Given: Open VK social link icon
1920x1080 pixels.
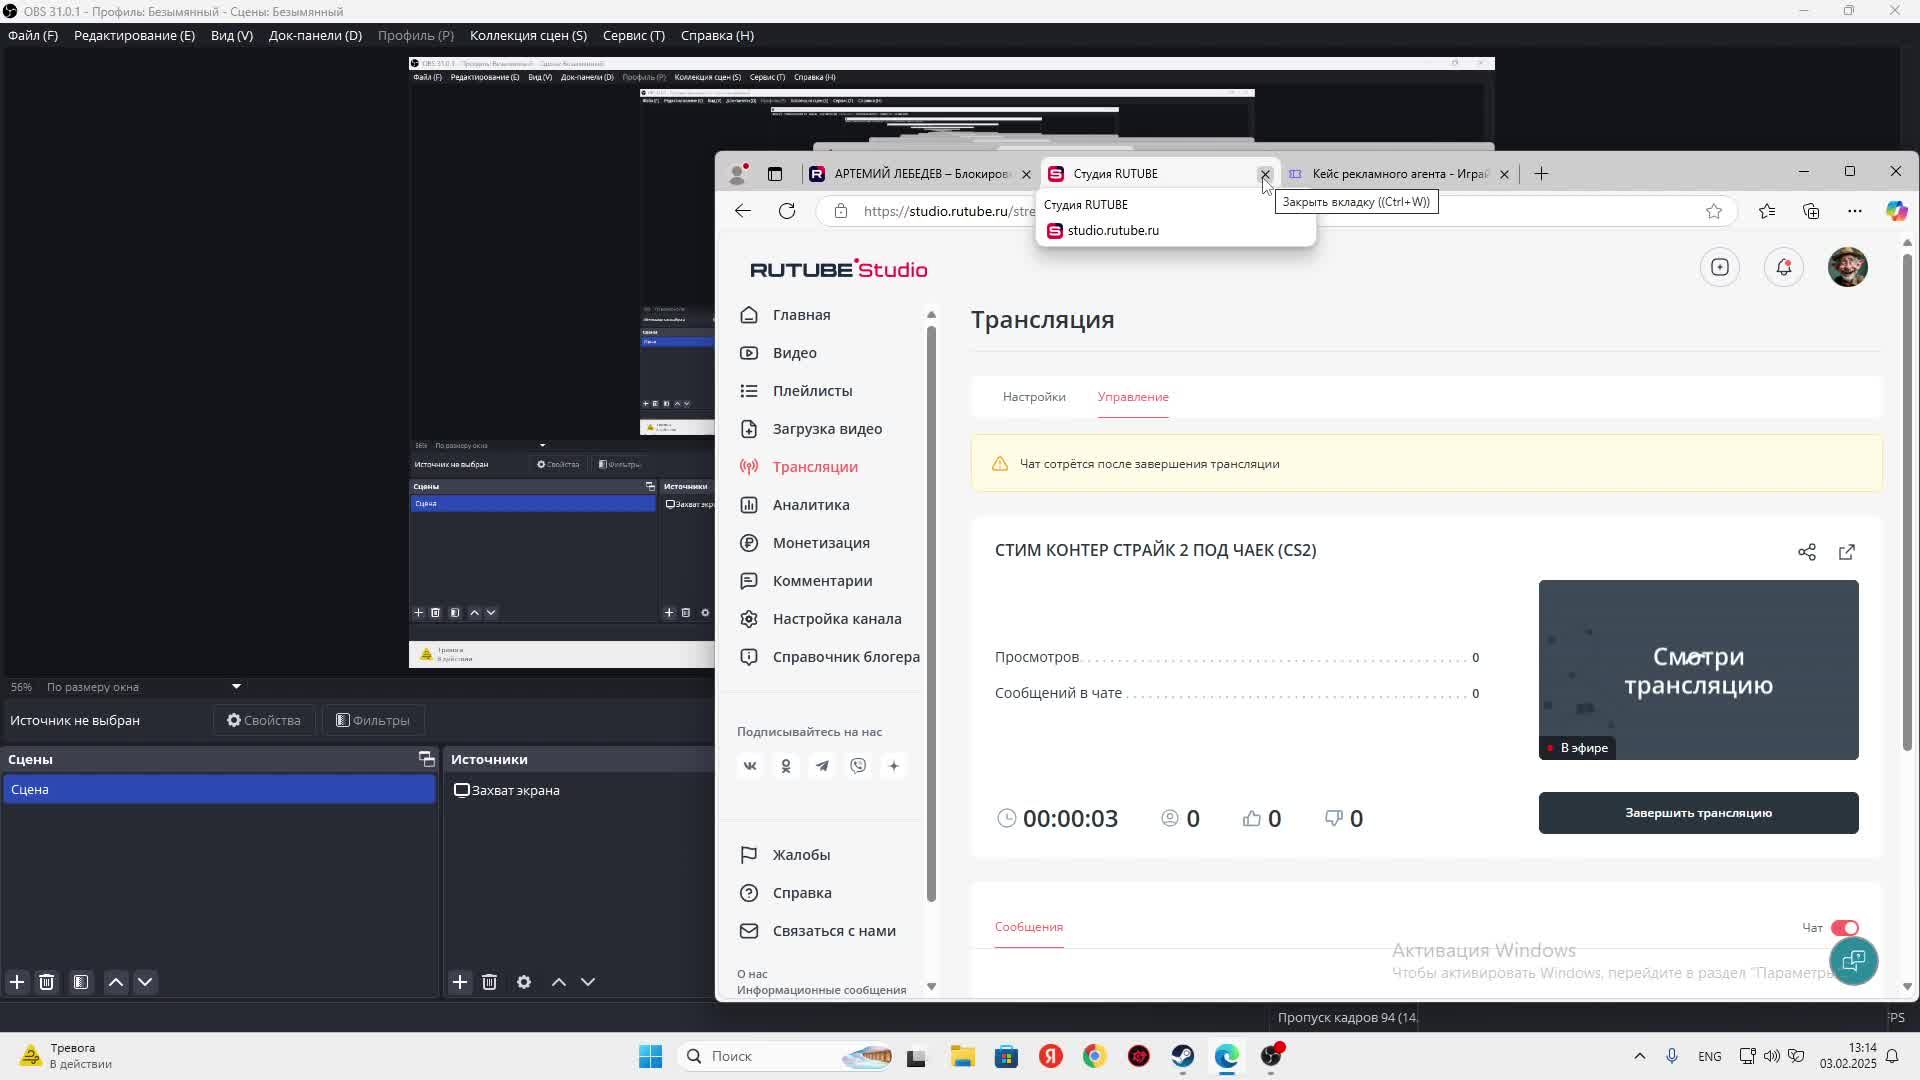Looking at the screenshot, I should point(750,766).
